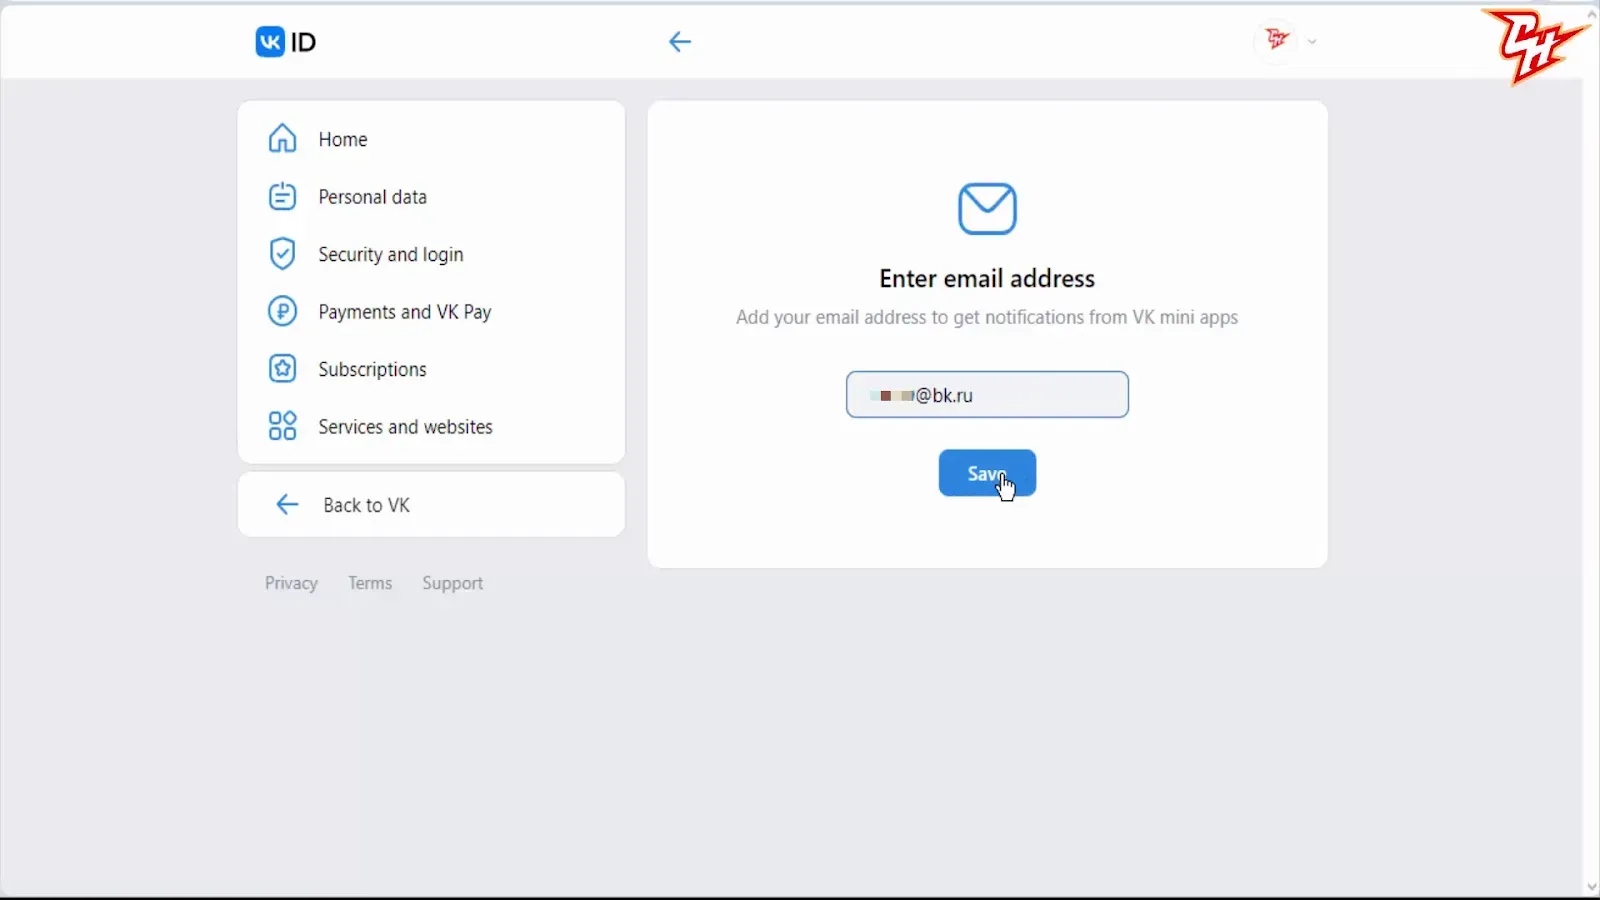The width and height of the screenshot is (1600, 900).
Task: Click the page's vertical scrollbar
Action: (x=1591, y=450)
